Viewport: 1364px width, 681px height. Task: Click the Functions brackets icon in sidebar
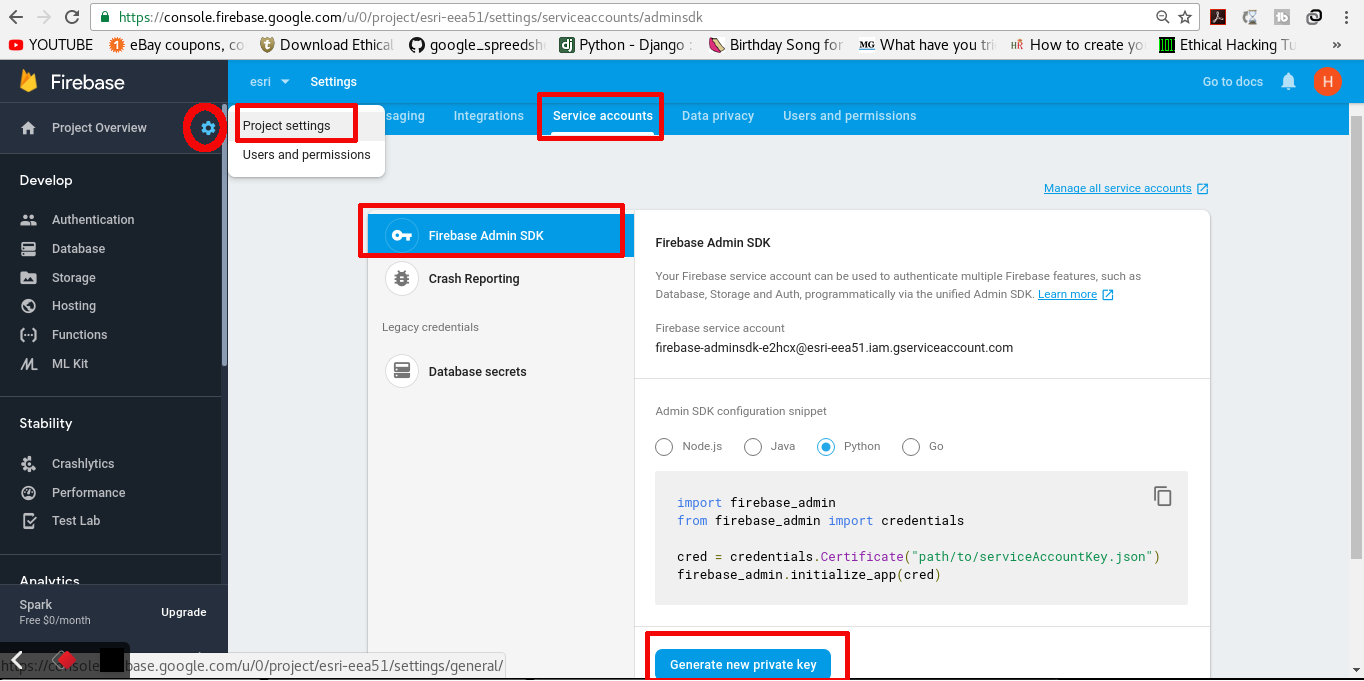tap(29, 335)
